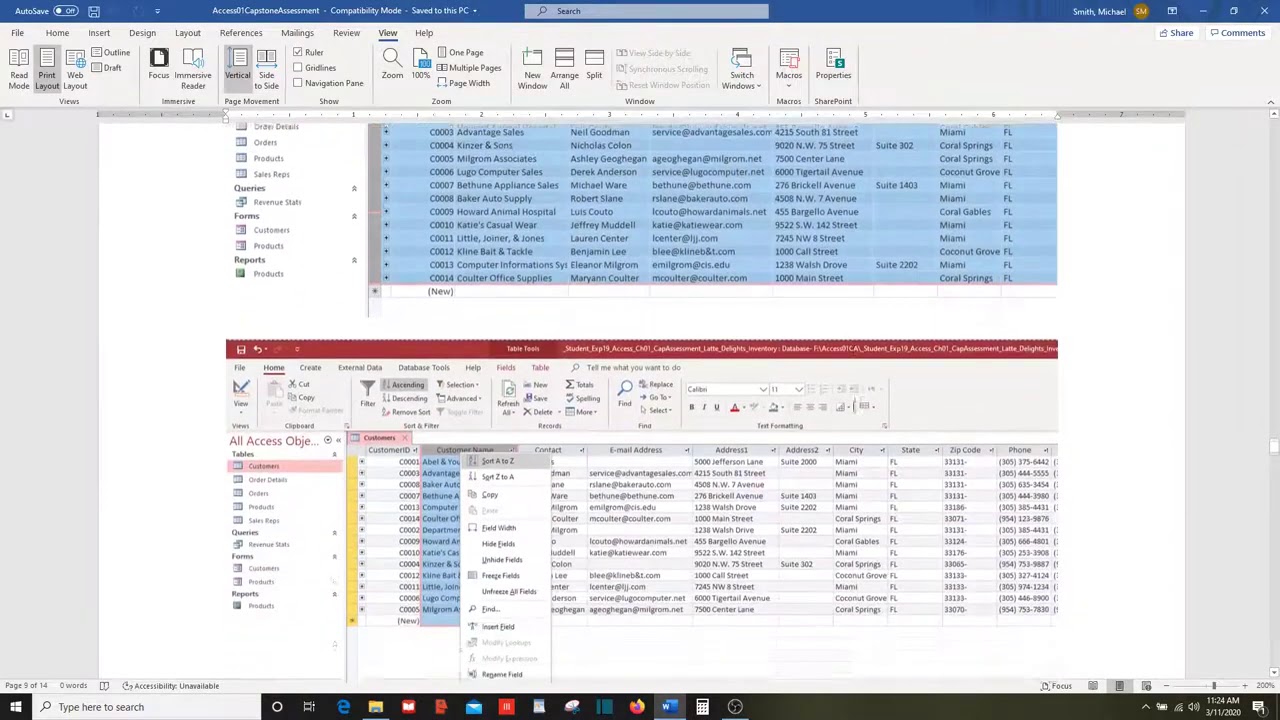Viewport: 1280px width, 720px height.
Task: Open the proofing check icon in status bar
Action: (x=103, y=686)
